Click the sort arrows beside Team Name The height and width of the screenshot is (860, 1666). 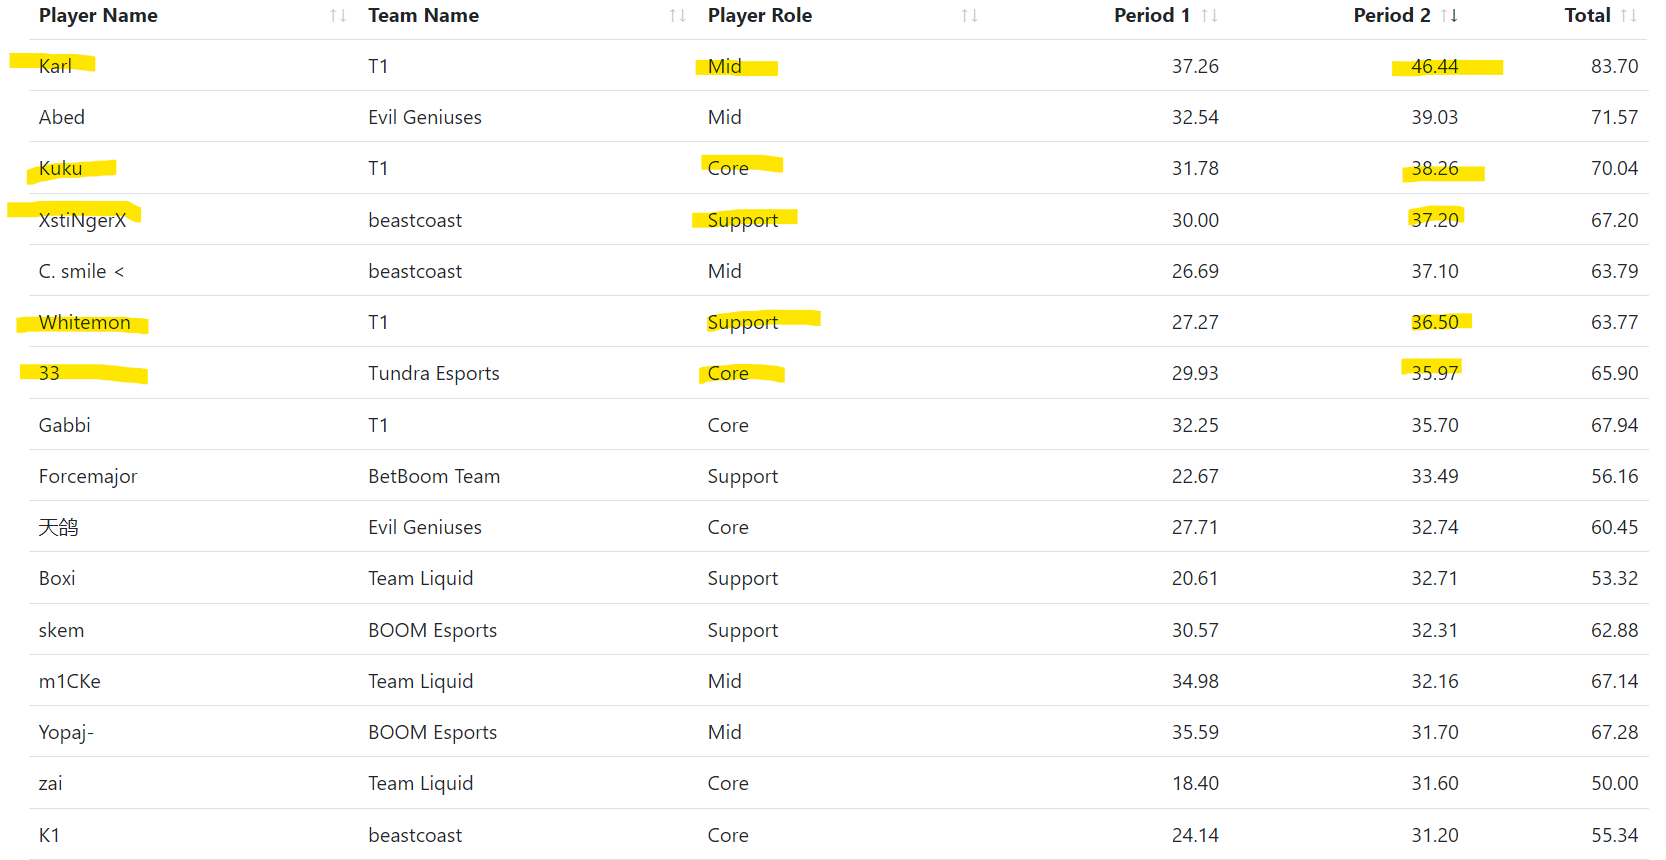[677, 16]
